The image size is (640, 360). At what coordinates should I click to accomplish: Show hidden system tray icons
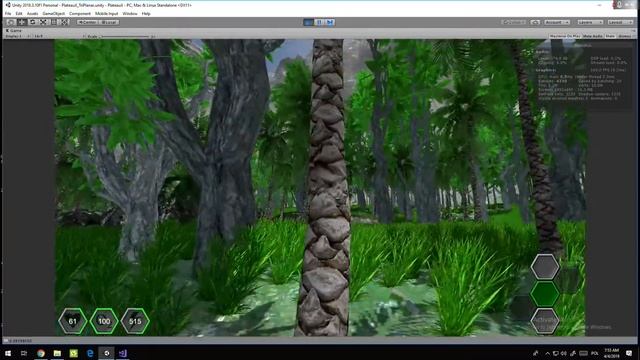pyautogui.click(x=547, y=353)
